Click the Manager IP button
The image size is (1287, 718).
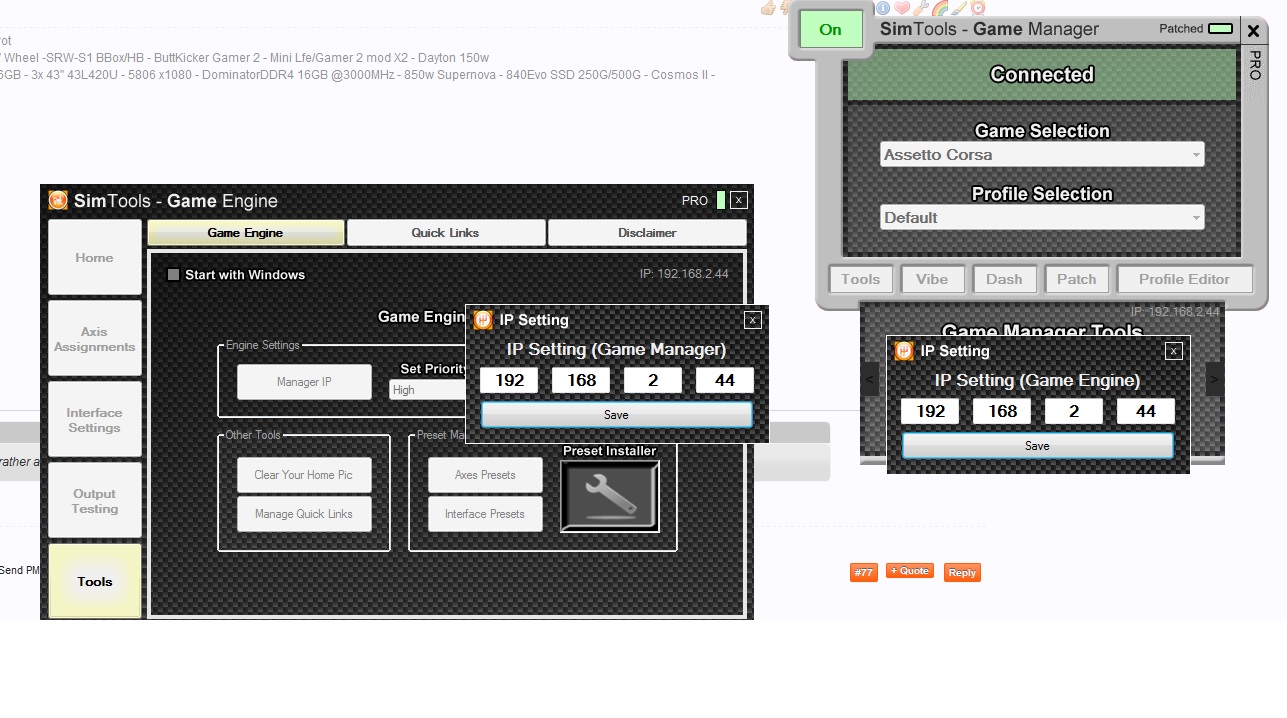pos(304,382)
